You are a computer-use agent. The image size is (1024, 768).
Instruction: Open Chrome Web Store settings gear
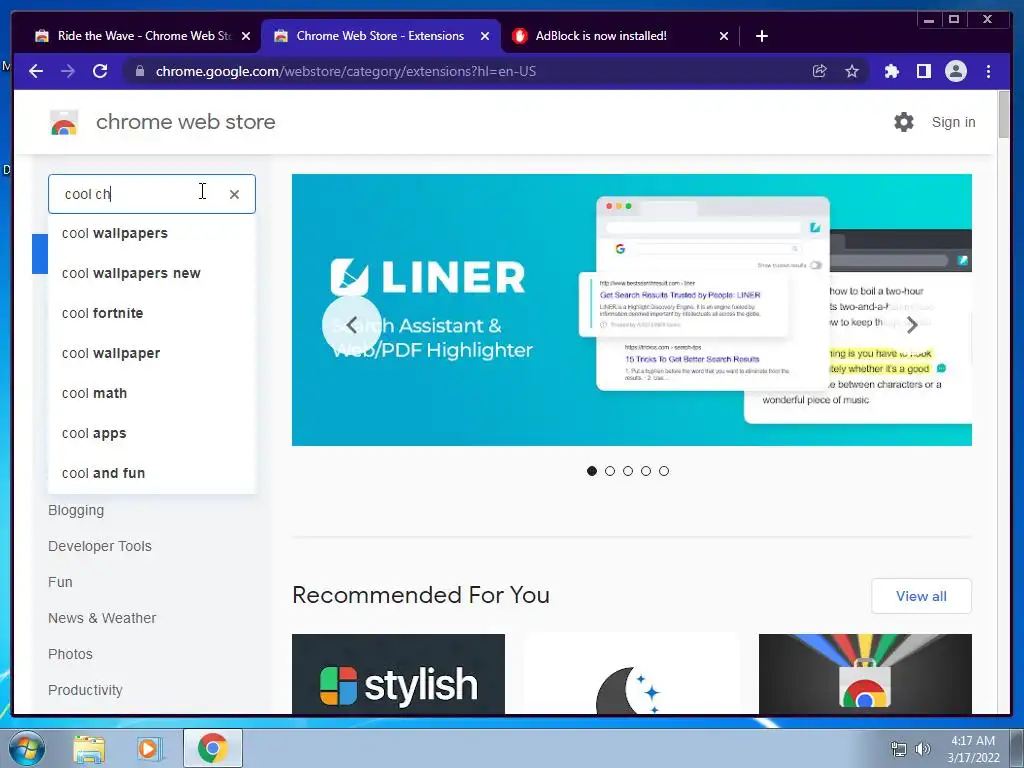point(904,122)
